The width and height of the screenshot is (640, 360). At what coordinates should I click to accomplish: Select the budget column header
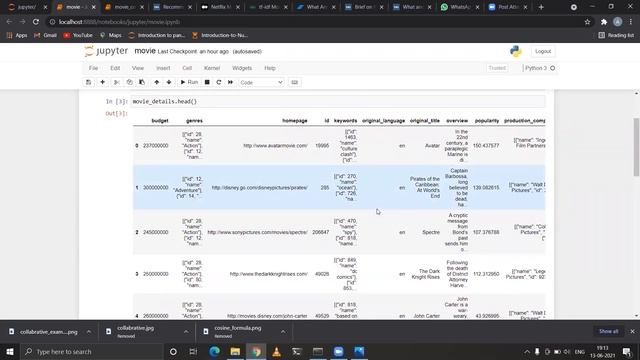tap(160, 121)
